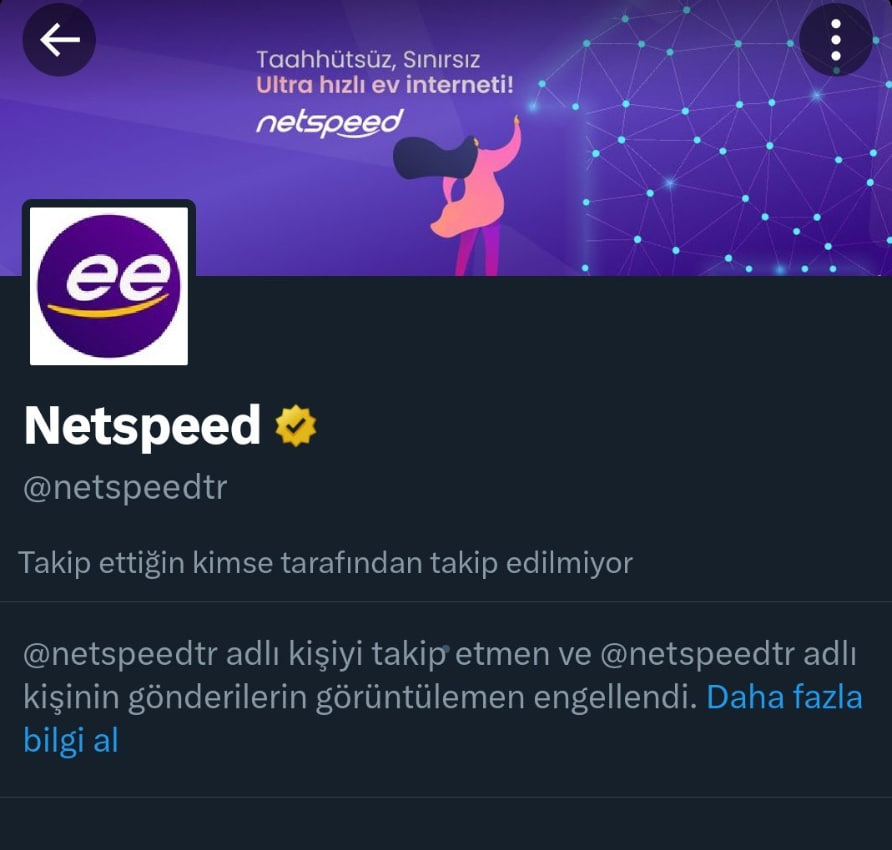Screen dimensions: 892x850
Task: Tap 'Taahhütsüz, Sınırsız' banner headline
Action: 368,60
